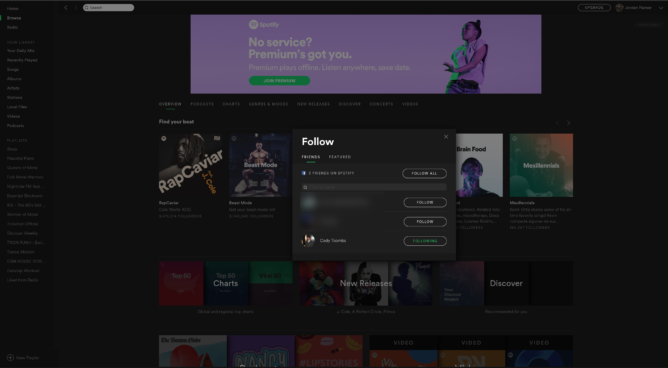Image resolution: width=668 pixels, height=368 pixels.
Task: Click the New Playlist plus icon
Action: (10, 358)
